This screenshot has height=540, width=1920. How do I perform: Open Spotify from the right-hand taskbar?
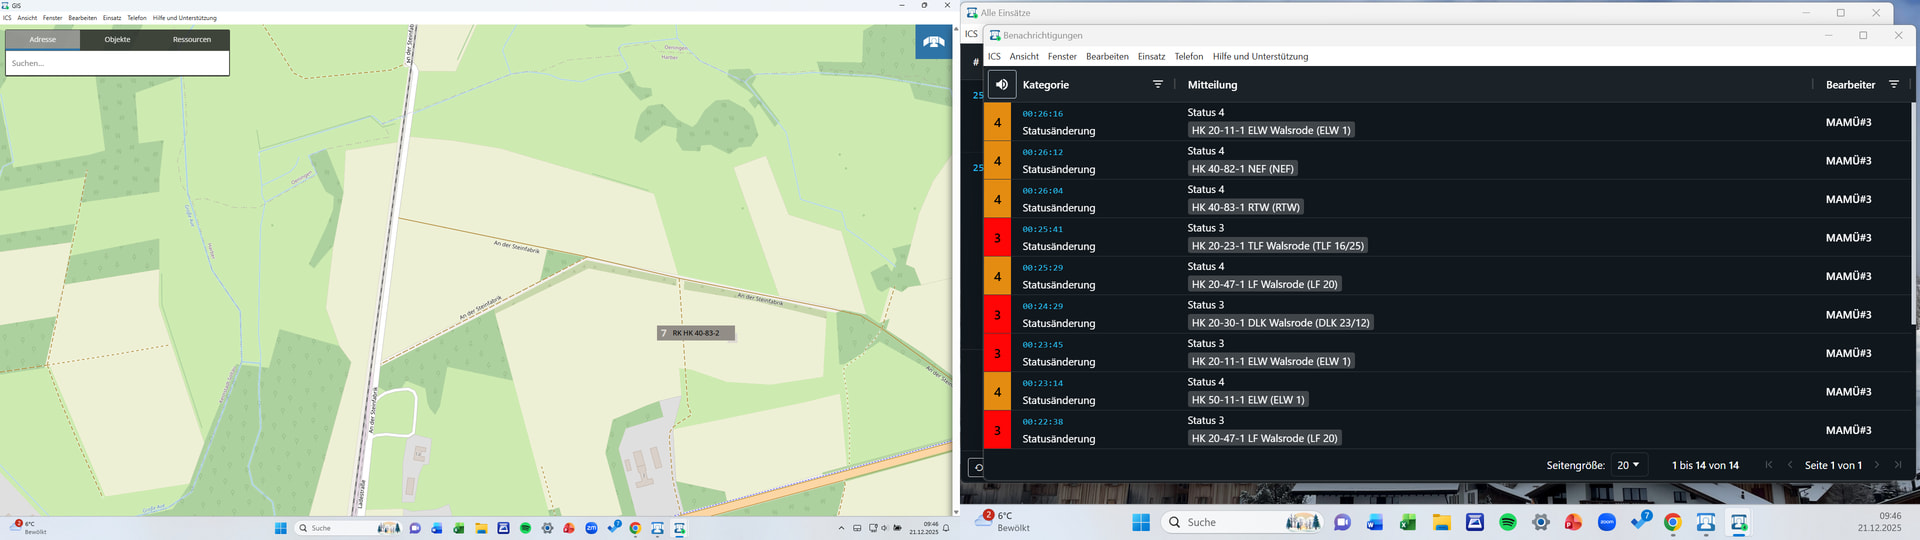(1507, 522)
